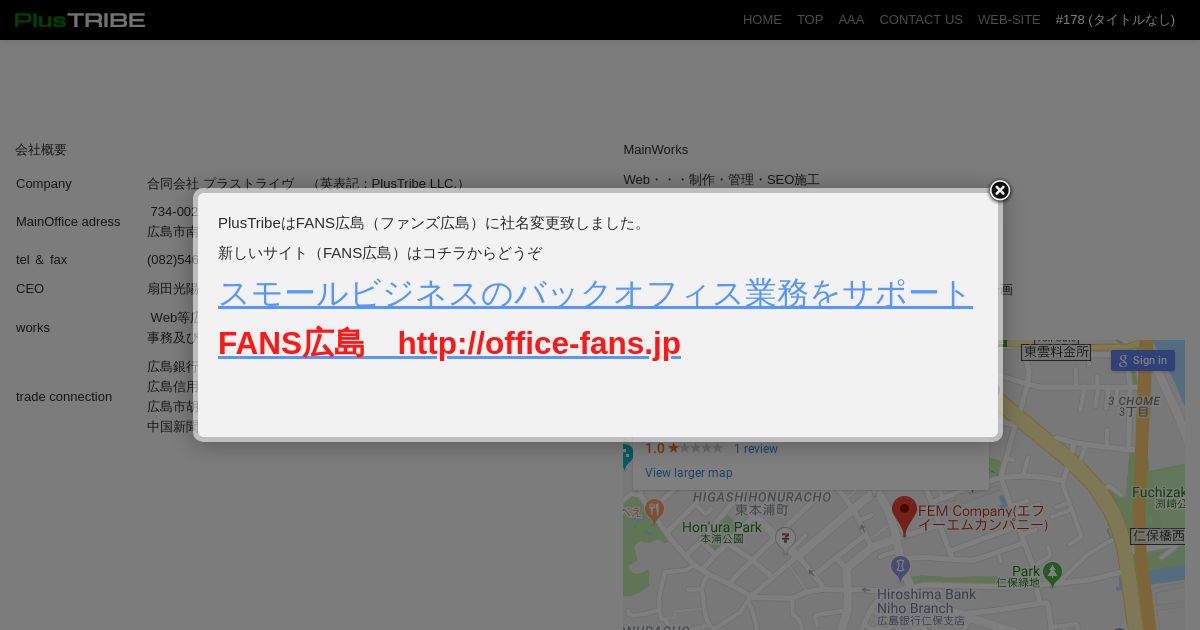Screen dimensions: 1200x630
Task: Open the AAA menu item
Action: click(x=851, y=20)
